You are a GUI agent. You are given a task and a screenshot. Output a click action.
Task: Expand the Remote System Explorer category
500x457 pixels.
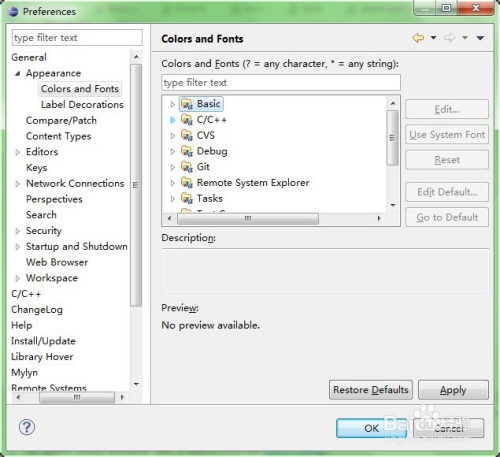[x=172, y=183]
